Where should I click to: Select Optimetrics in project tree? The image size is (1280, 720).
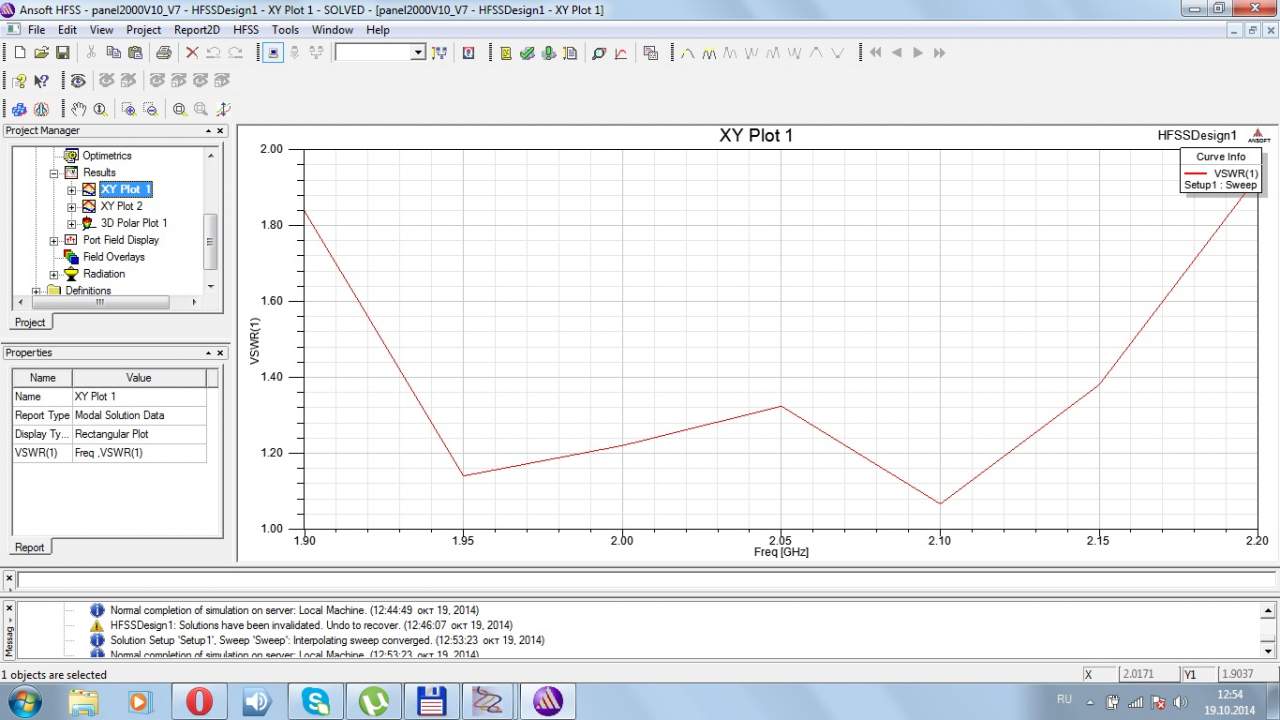(107, 156)
